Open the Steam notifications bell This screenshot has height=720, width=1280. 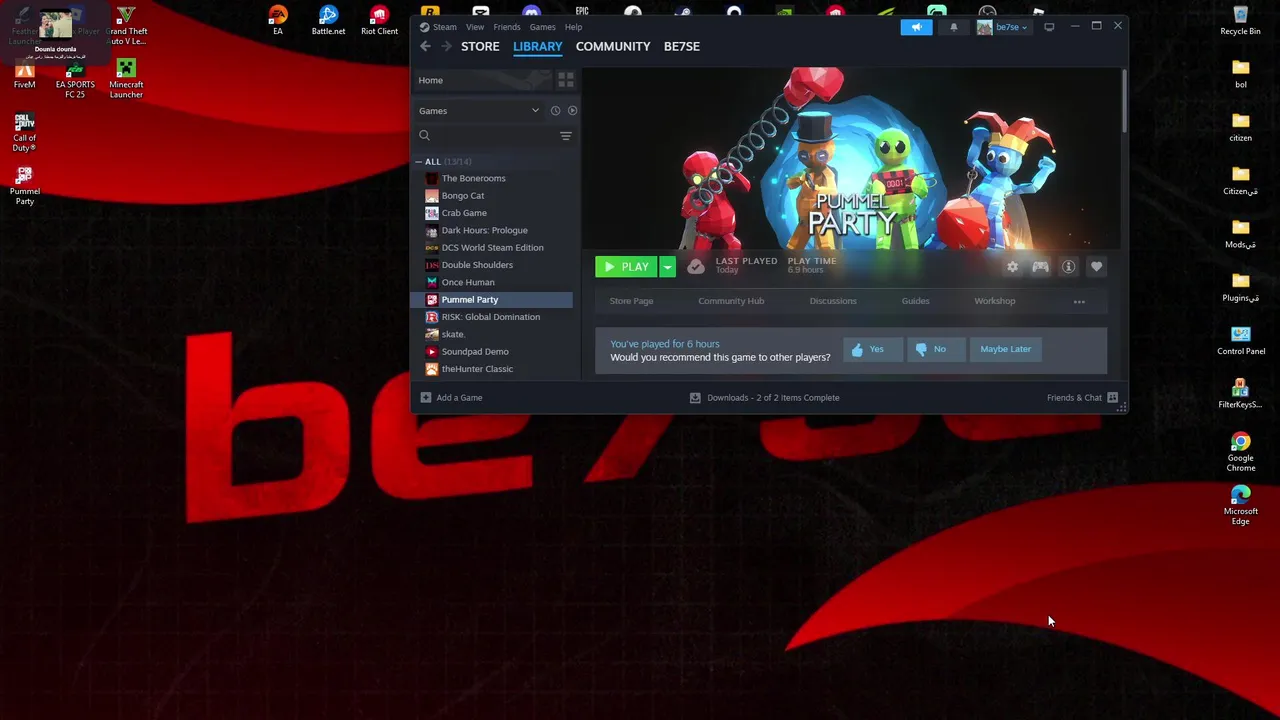pos(953,27)
